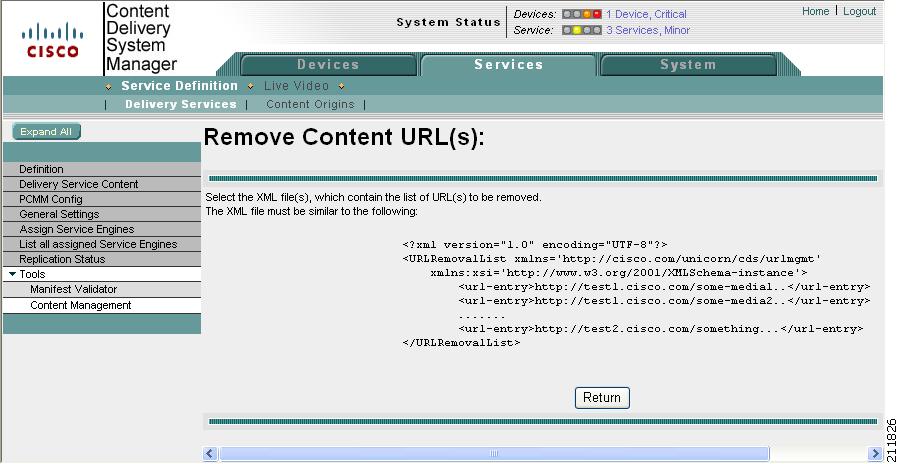Open the '3 Services, Minor' alert link

tap(648, 30)
